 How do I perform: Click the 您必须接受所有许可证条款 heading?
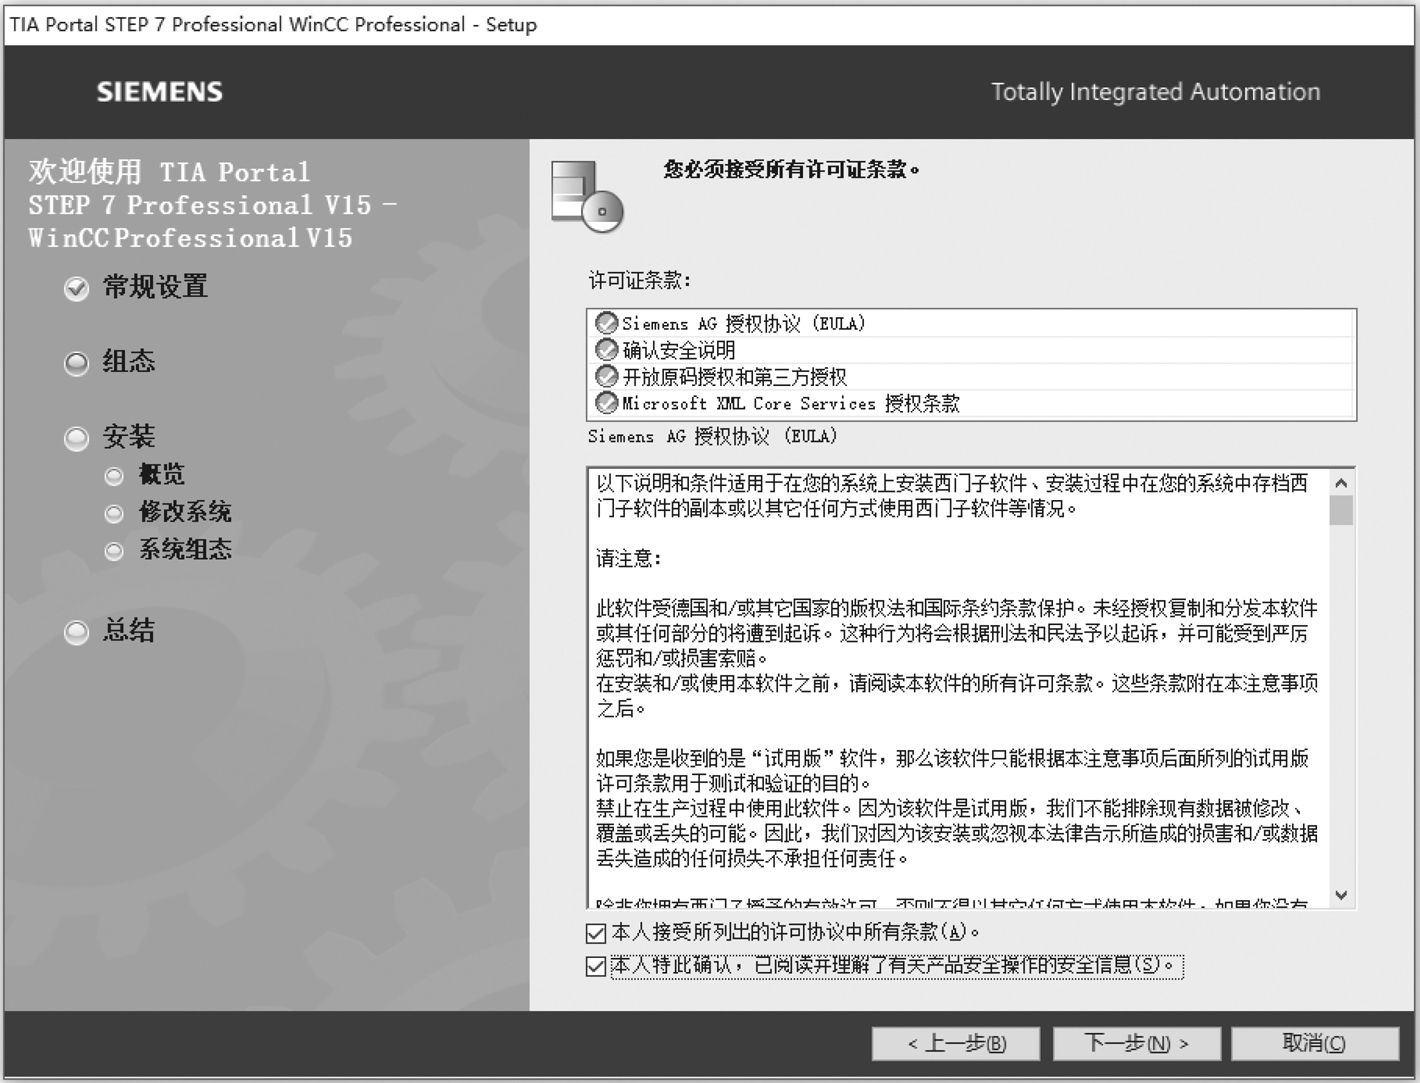791,169
